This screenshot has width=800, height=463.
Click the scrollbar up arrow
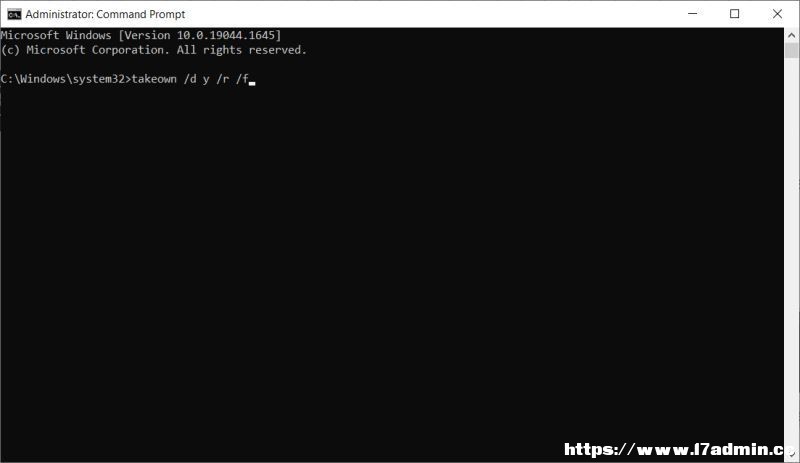791,35
